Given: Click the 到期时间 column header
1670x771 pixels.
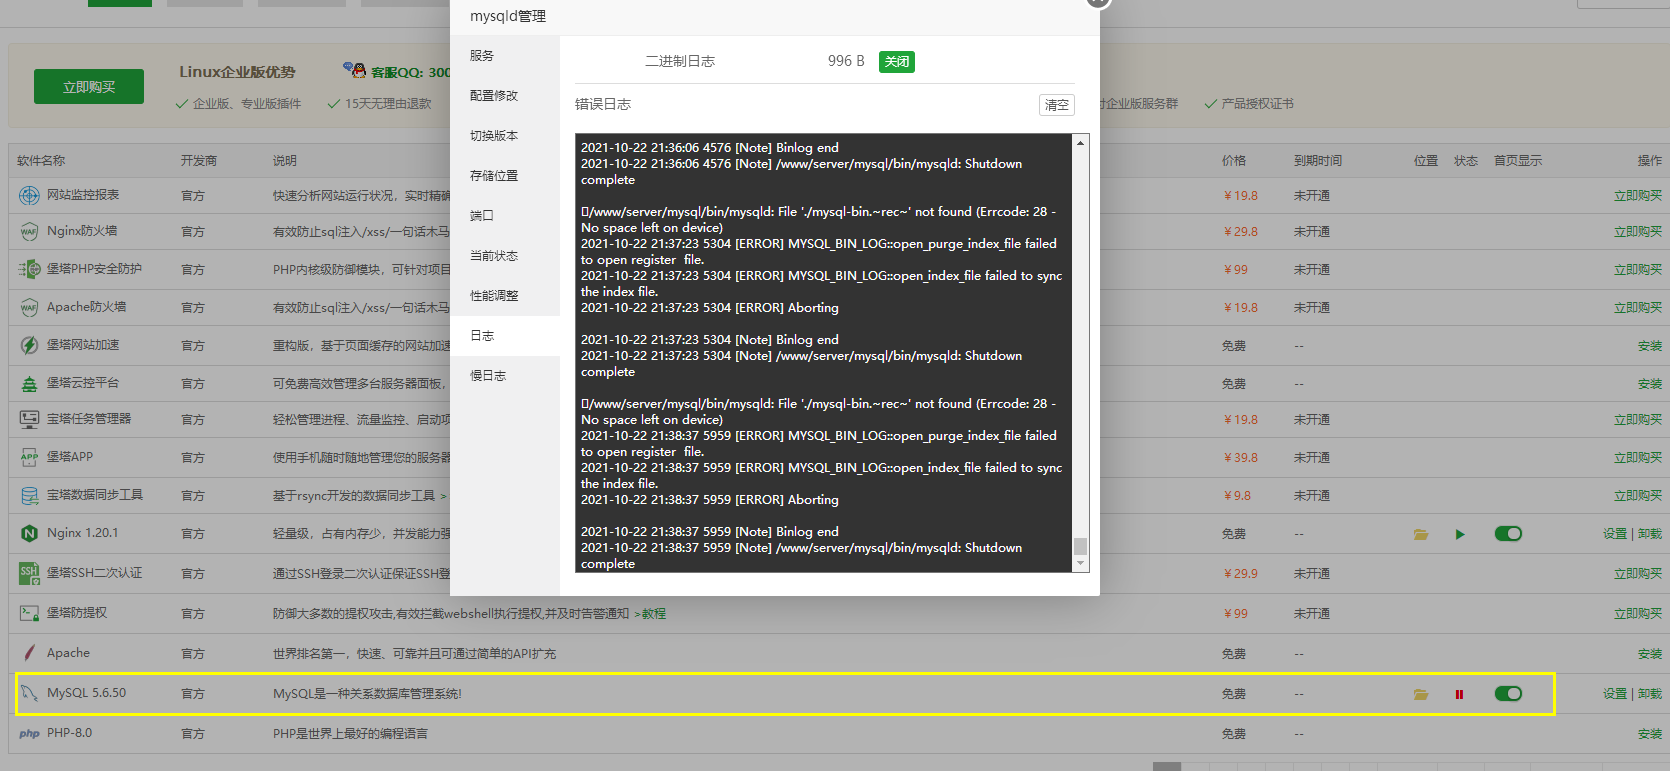Looking at the screenshot, I should click(1318, 161).
